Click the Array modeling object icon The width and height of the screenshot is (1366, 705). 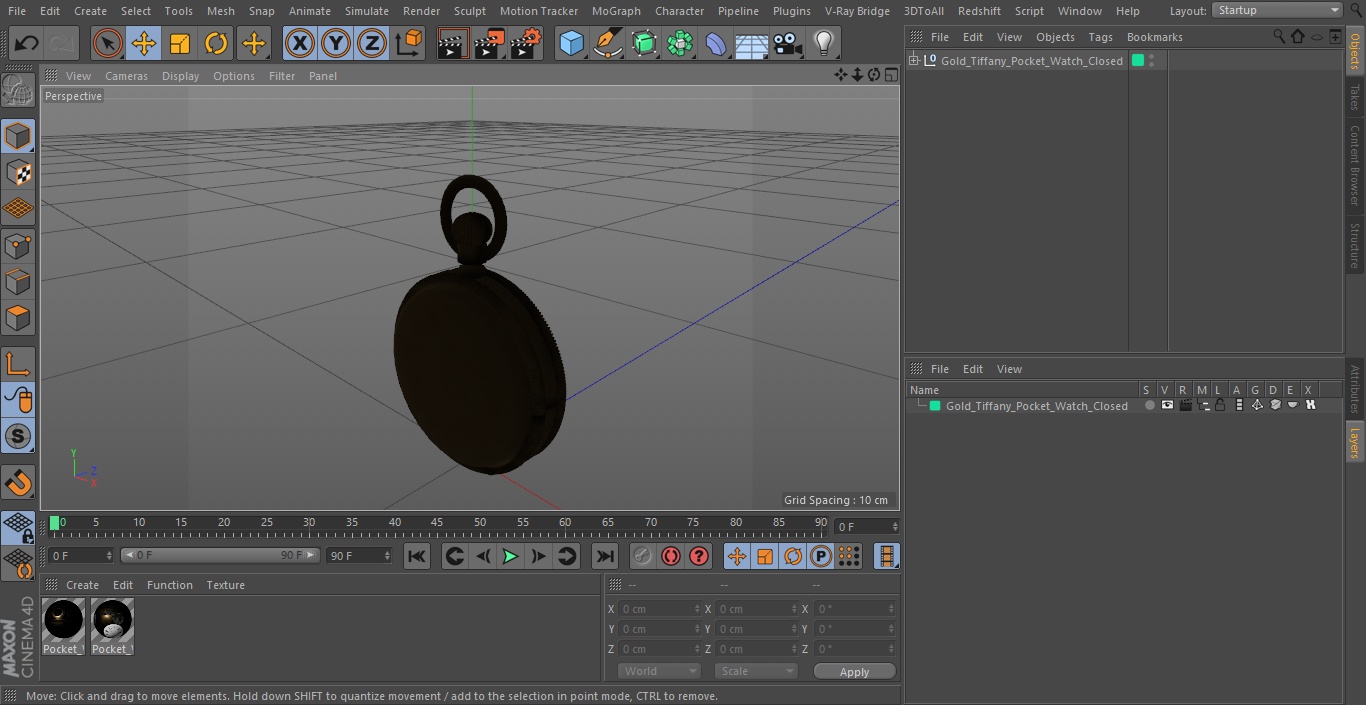(680, 44)
